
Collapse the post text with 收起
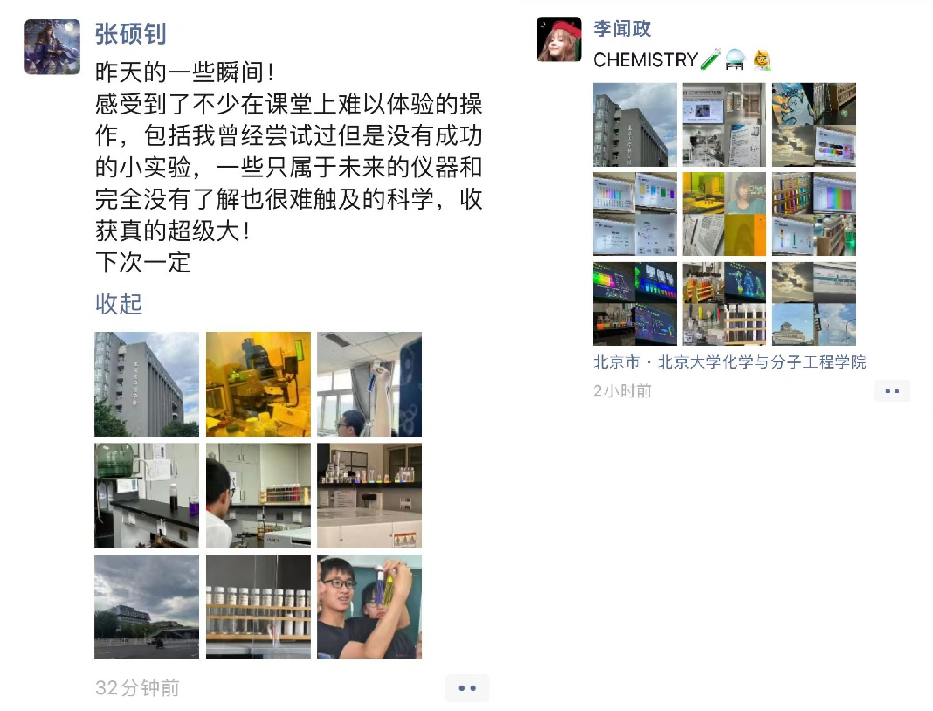118,303
